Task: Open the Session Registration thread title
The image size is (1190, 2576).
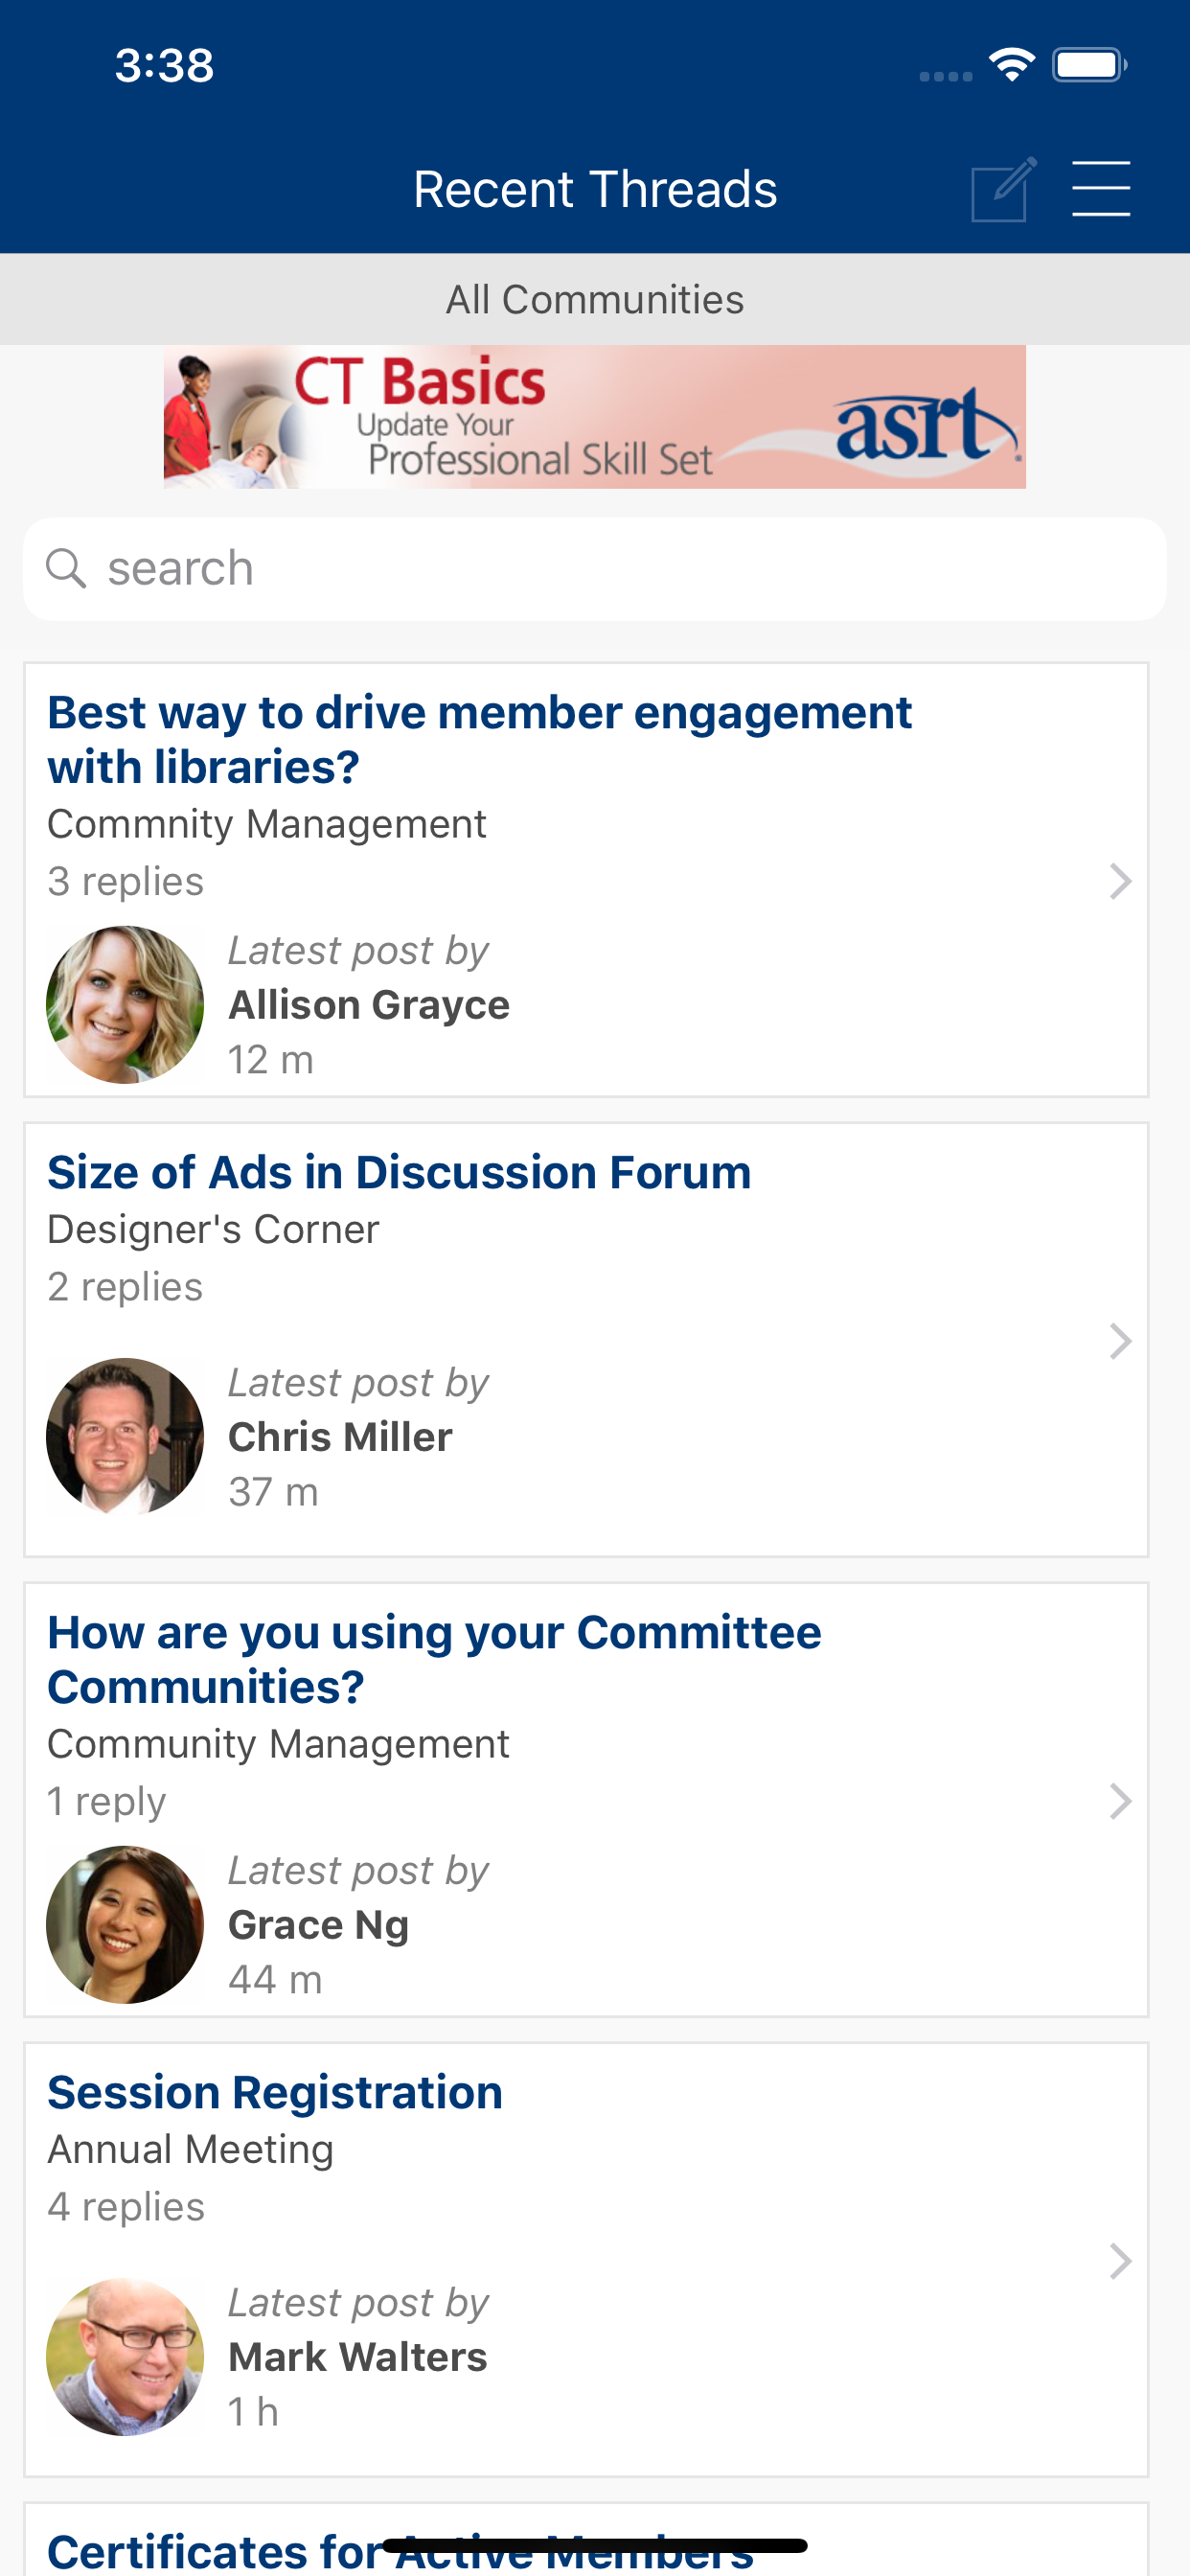Action: pos(275,2092)
